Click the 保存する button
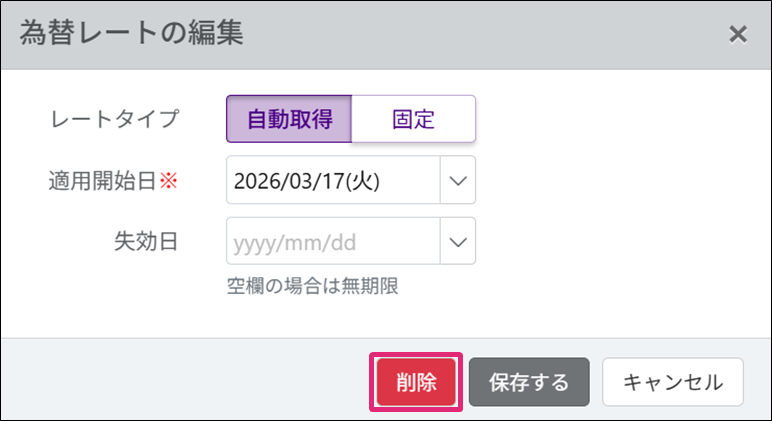The height and width of the screenshot is (421, 772). point(529,382)
